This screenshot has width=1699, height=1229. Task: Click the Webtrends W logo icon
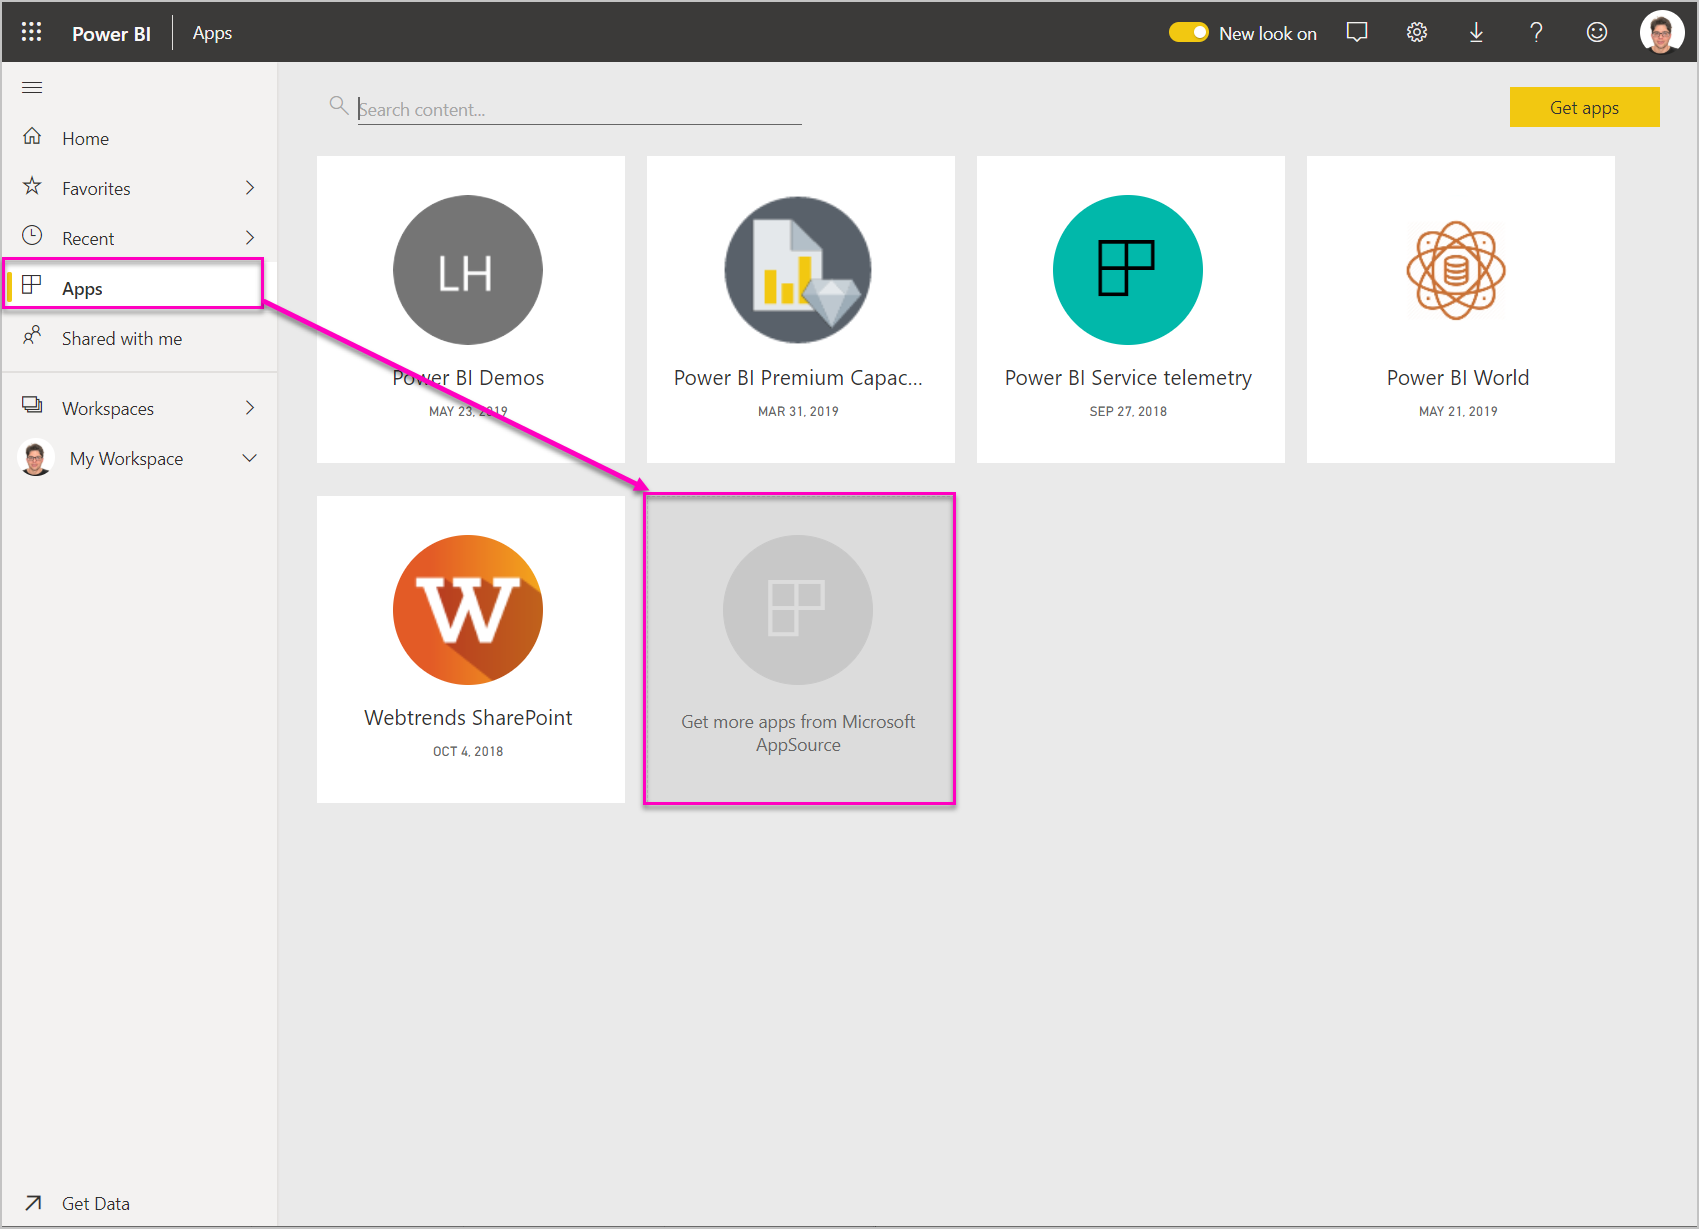coord(468,610)
